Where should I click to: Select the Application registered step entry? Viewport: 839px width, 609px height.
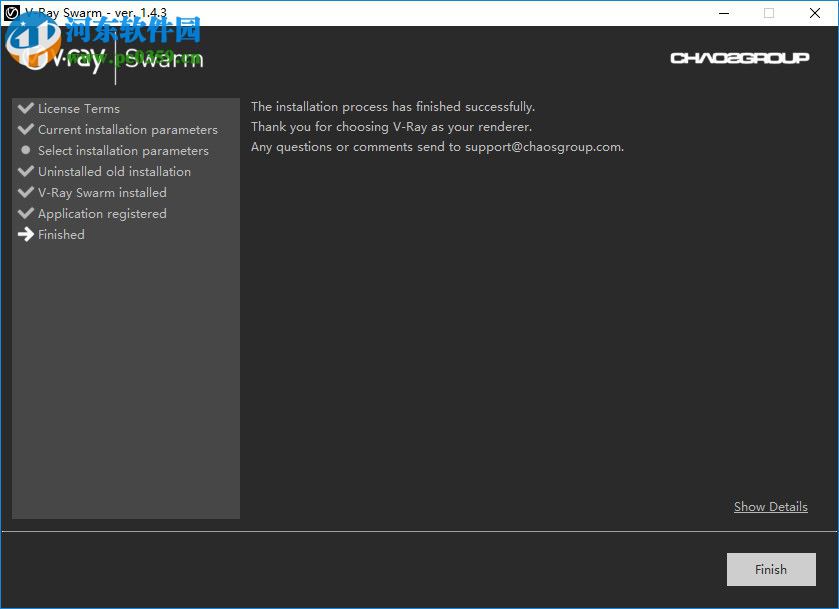coord(101,213)
